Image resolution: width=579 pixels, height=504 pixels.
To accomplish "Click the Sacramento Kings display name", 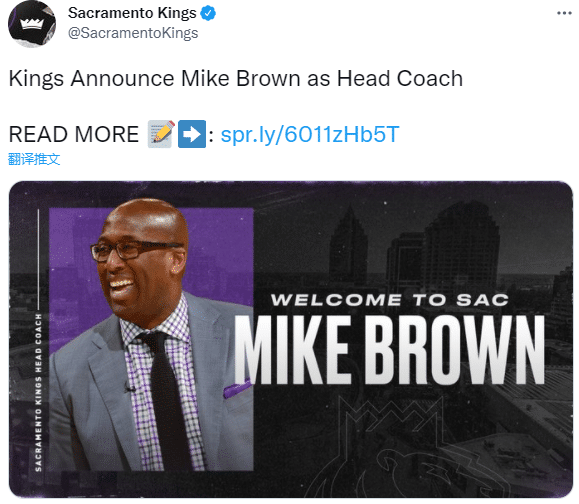I will coord(132,13).
